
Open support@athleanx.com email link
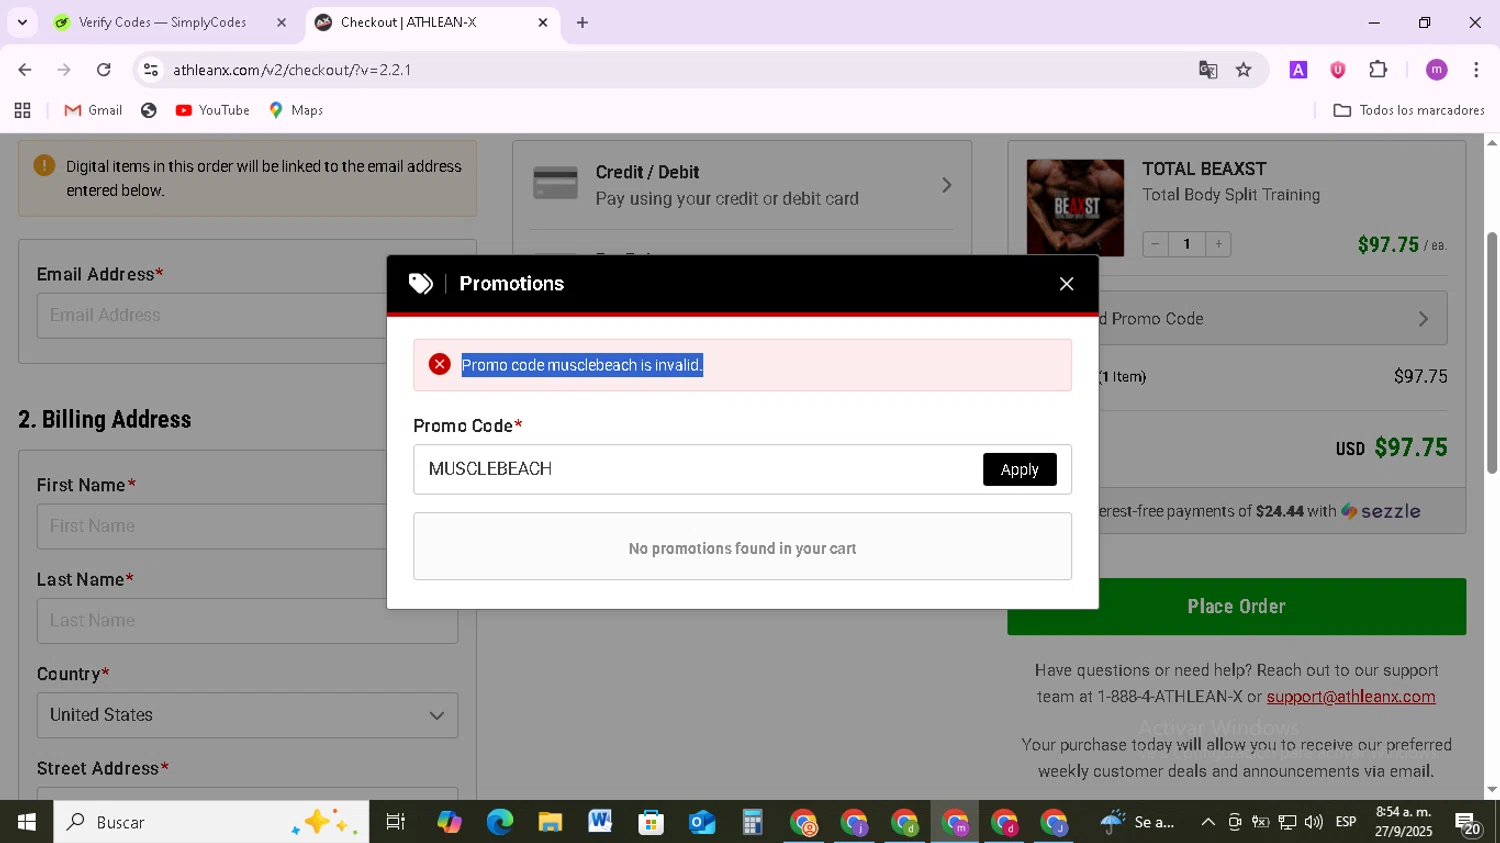point(1350,697)
